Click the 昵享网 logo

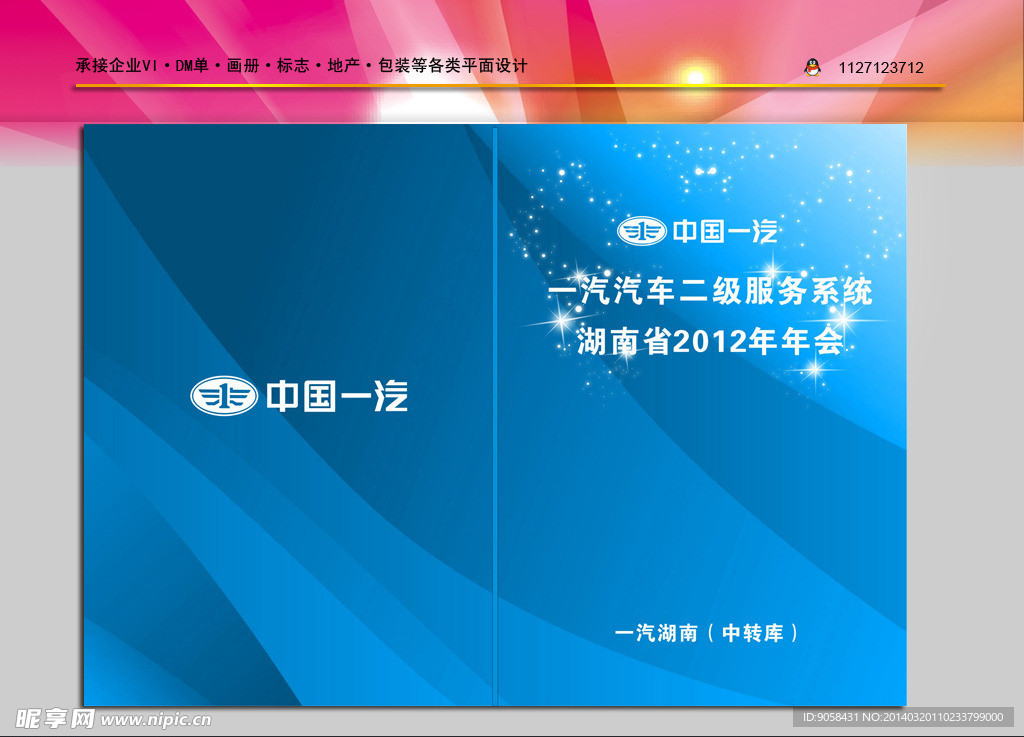click(x=55, y=719)
